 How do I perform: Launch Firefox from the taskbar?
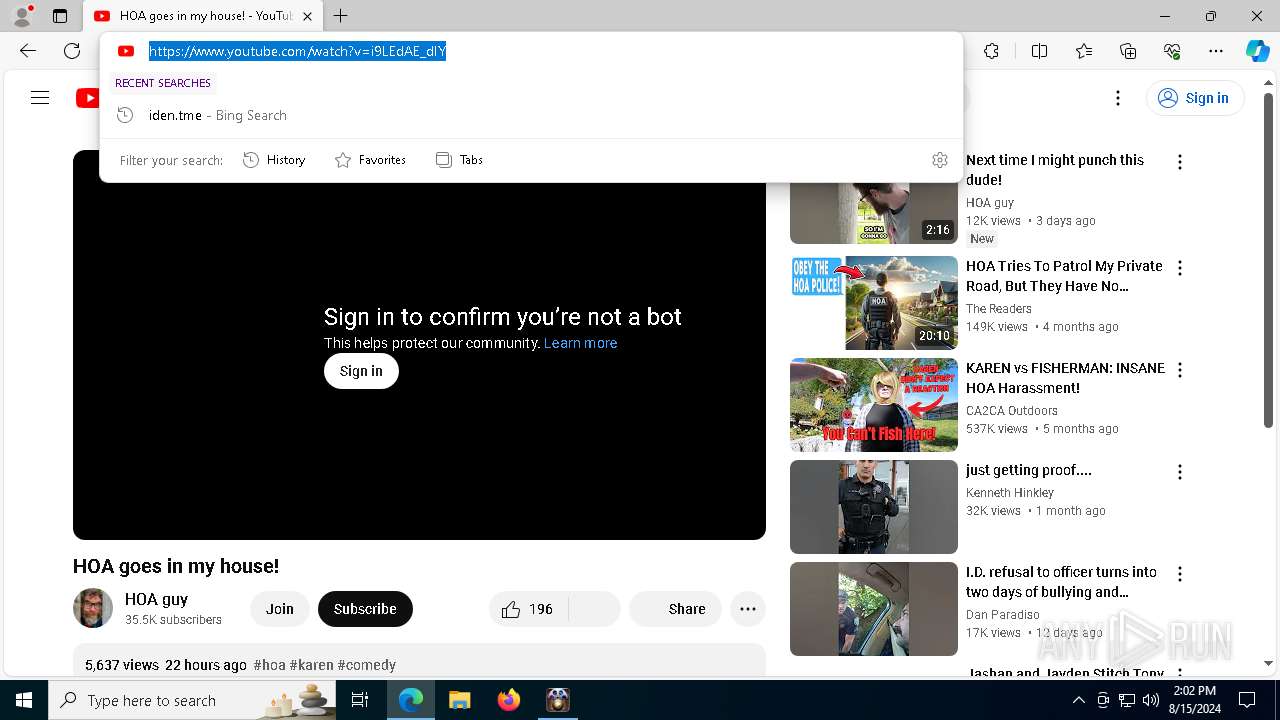tap(509, 700)
